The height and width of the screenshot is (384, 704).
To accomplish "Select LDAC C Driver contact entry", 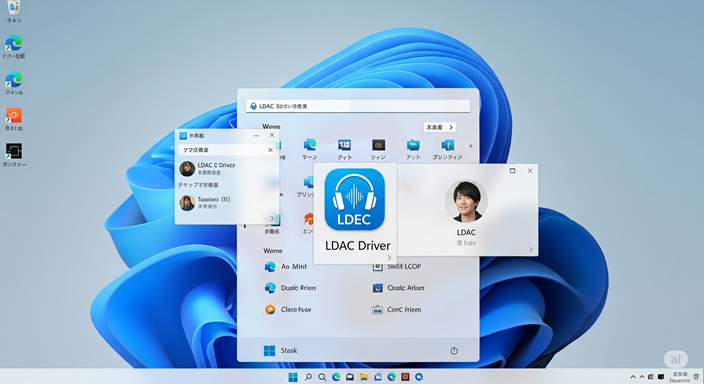I will click(207, 168).
